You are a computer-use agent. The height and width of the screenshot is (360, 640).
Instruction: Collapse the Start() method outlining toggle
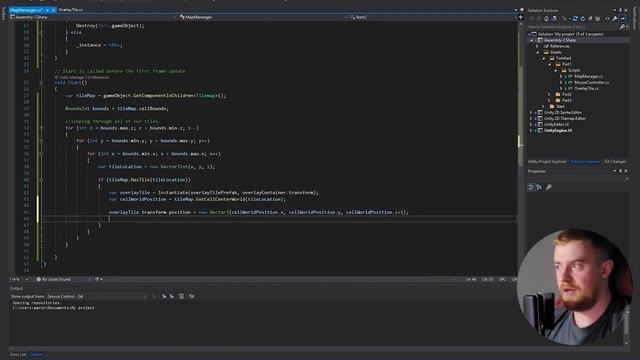point(41,83)
